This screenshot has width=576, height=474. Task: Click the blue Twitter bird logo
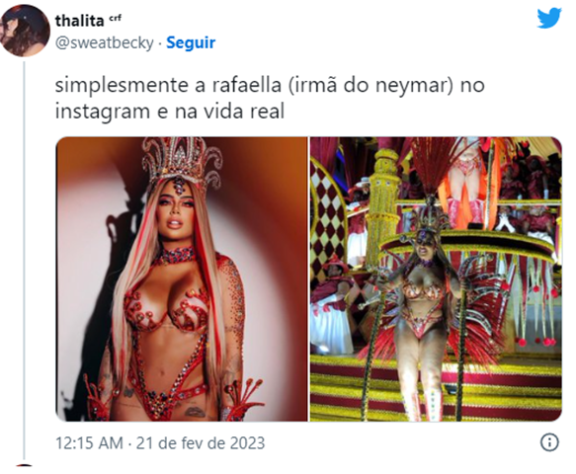click(549, 18)
